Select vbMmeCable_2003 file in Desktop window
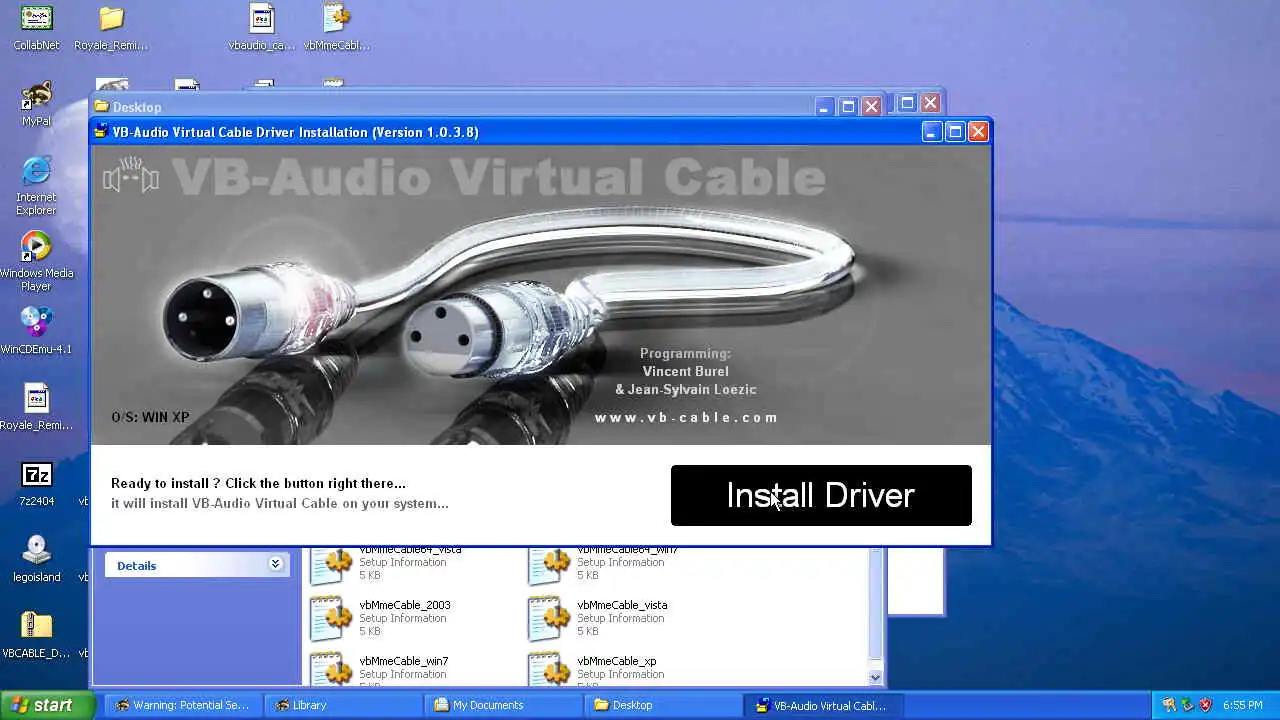Viewport: 1280px width, 720px height. [x=380, y=618]
